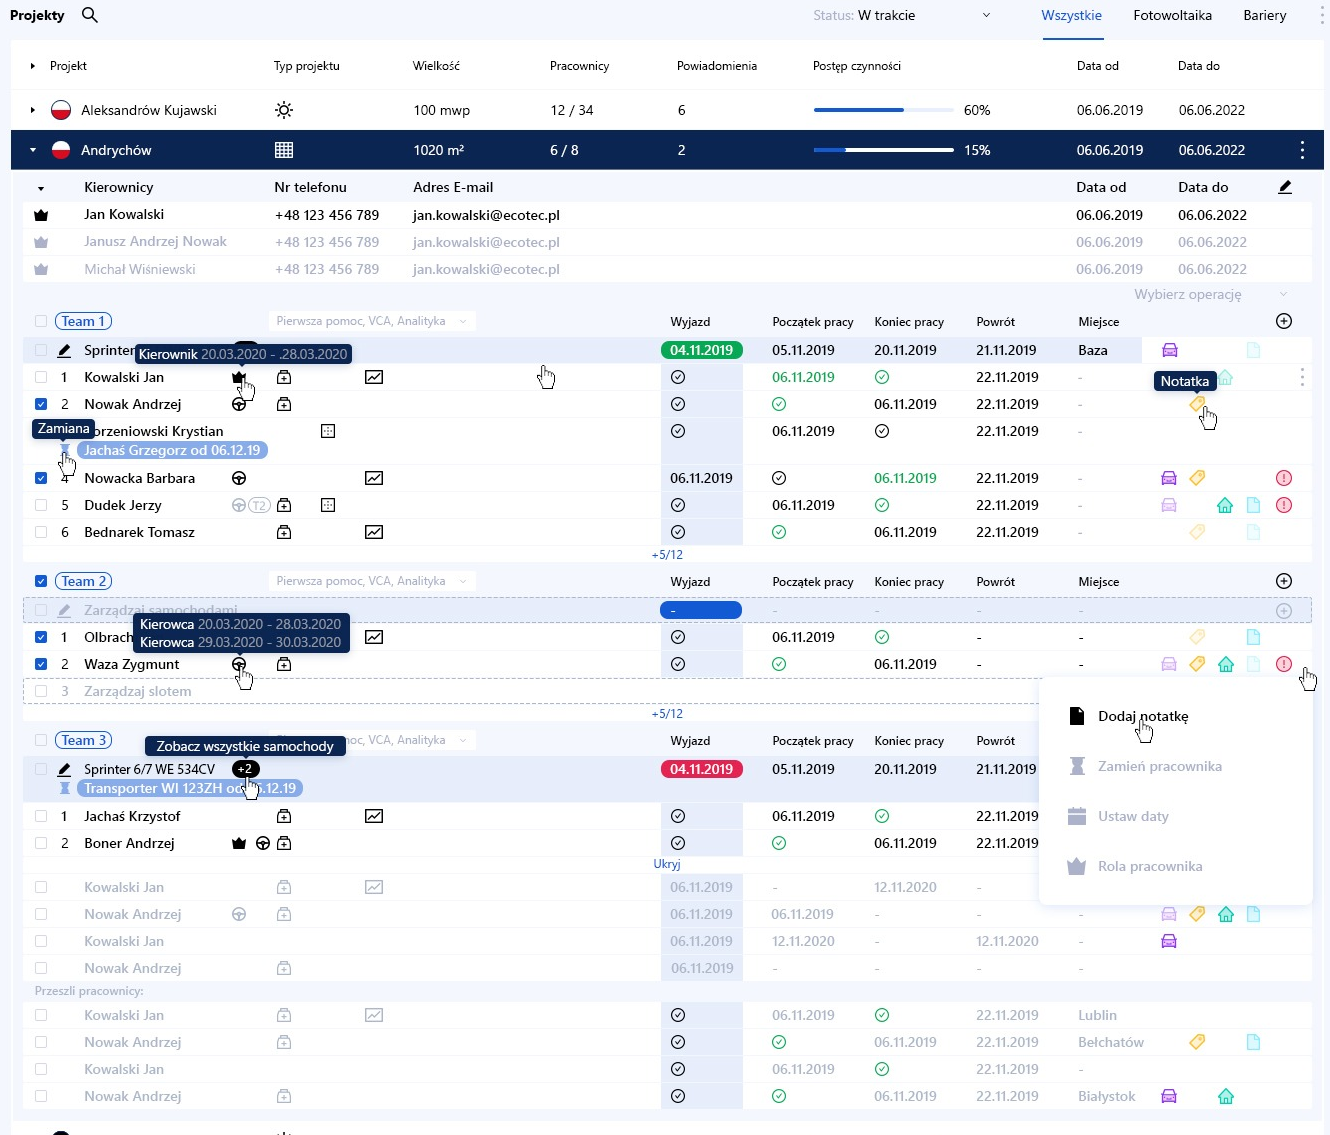This screenshot has height=1135, width=1330.
Task: Open the Andrychów row three-dot menu
Action: coord(1302,150)
